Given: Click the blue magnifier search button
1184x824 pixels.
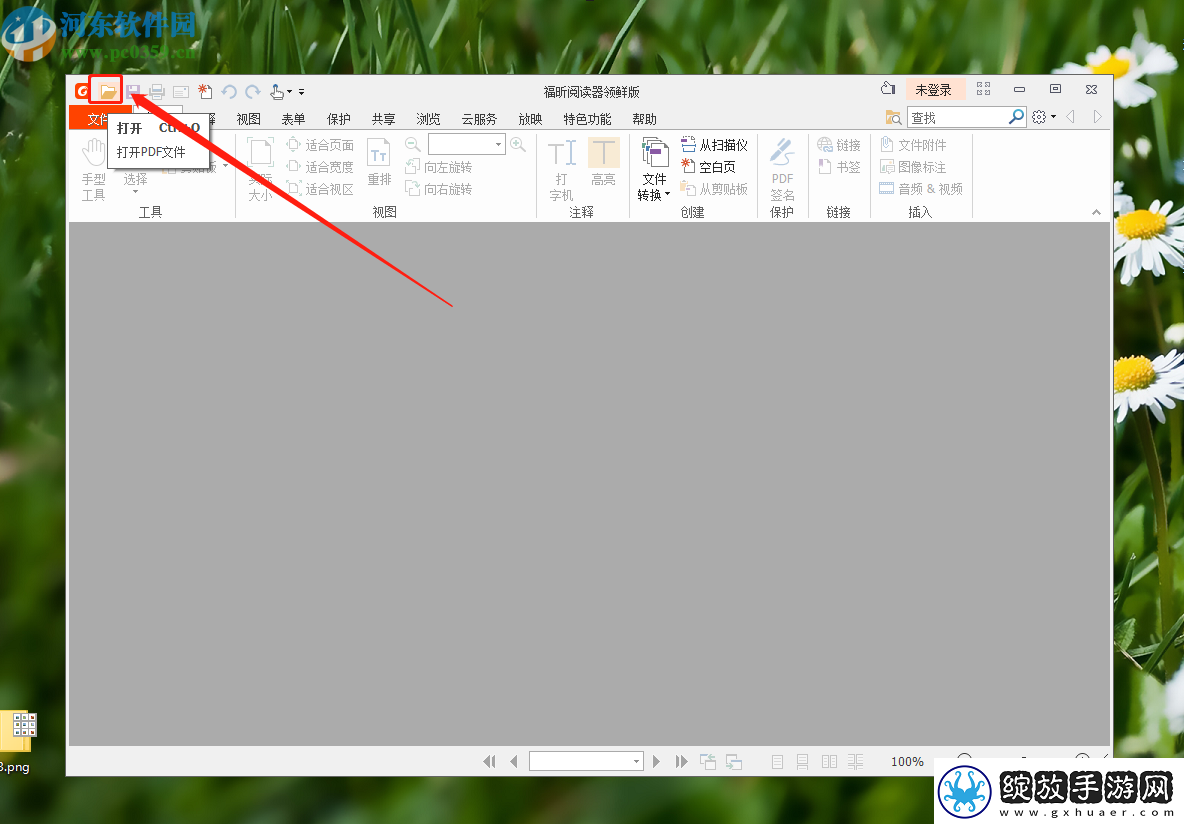Looking at the screenshot, I should (x=1016, y=116).
